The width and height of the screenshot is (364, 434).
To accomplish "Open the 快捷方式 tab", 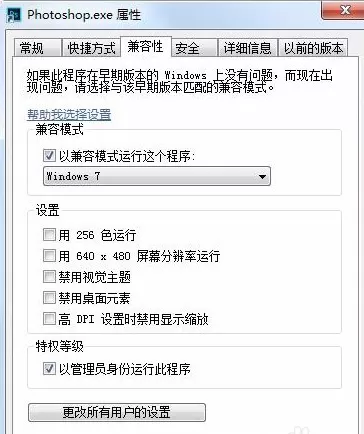I will tap(91, 48).
